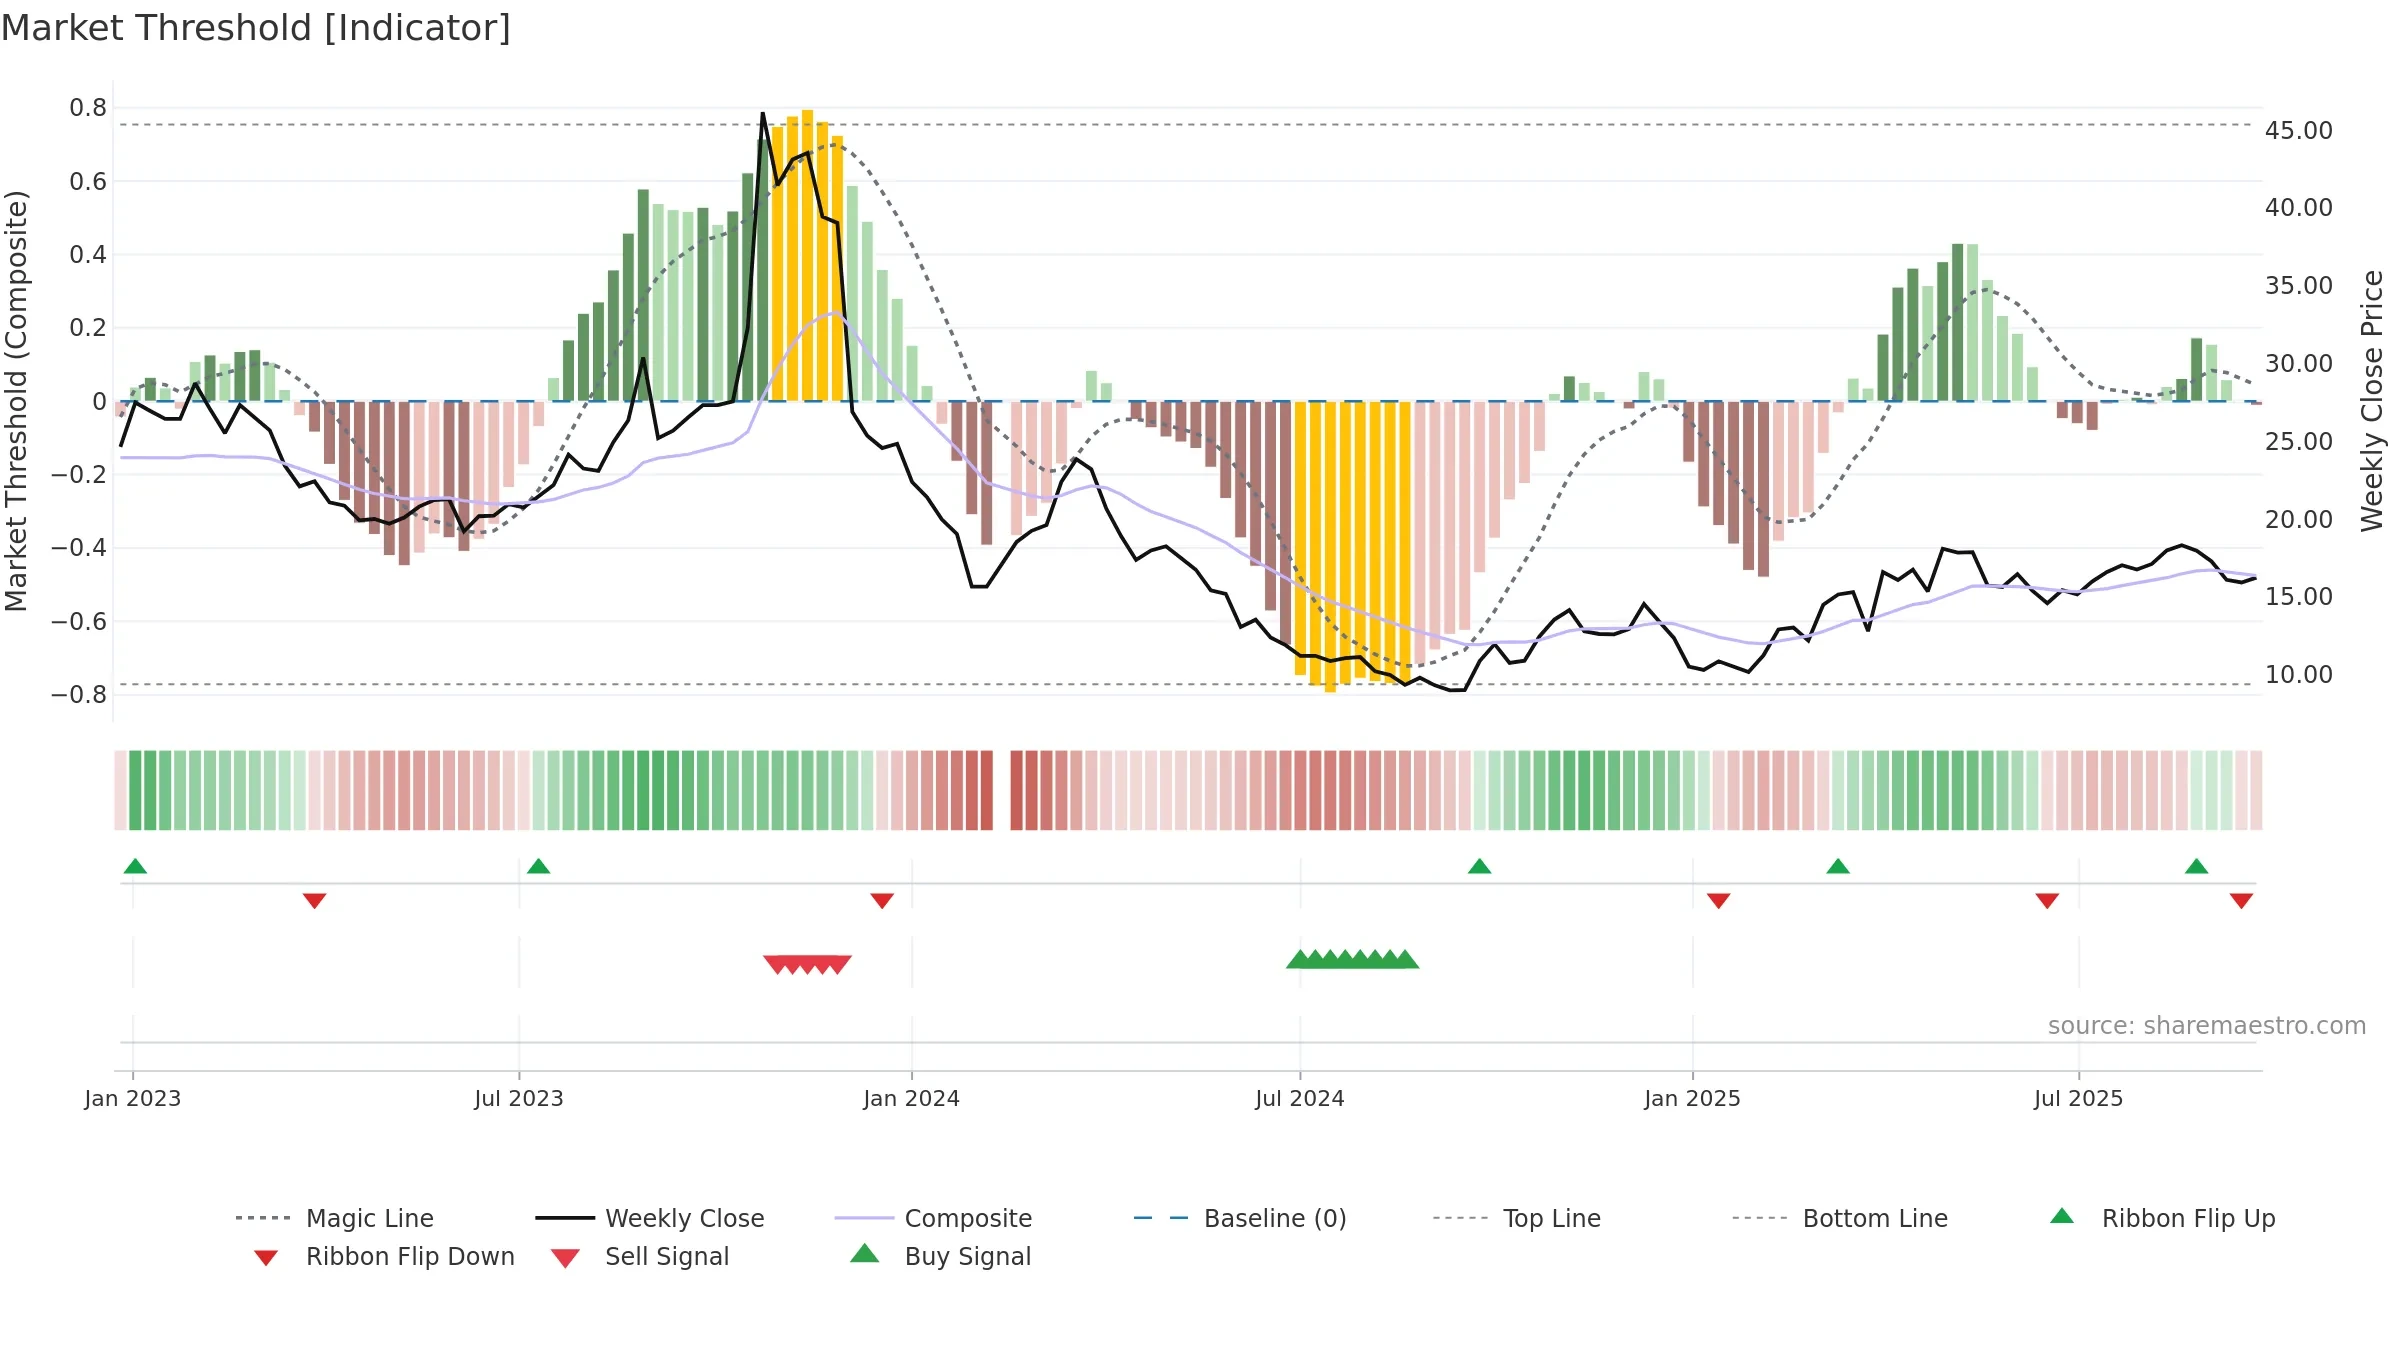This screenshot has height=1350, width=2400.
Task: Click the Jan 2023 x-axis label
Action: pos(133,1098)
